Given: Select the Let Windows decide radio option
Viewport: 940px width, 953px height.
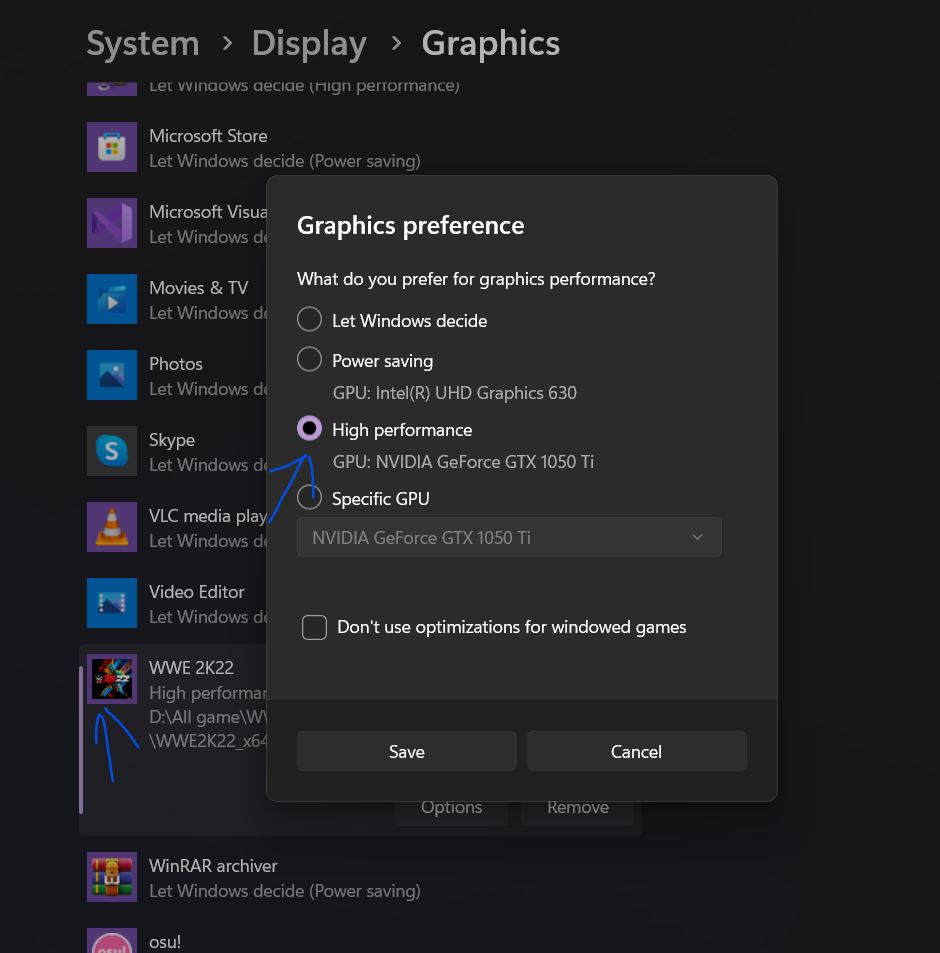Looking at the screenshot, I should coord(309,320).
